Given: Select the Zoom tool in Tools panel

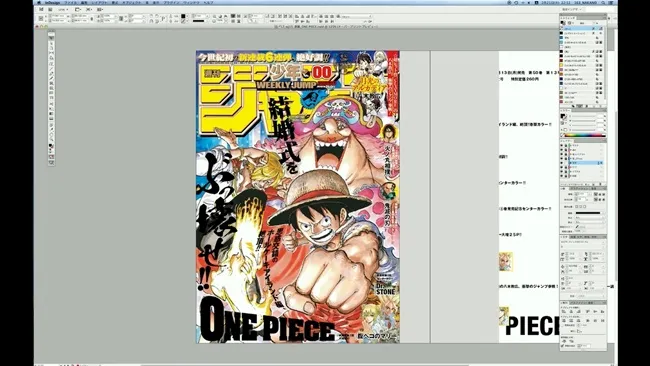Looking at the screenshot, I should [x=51, y=140].
